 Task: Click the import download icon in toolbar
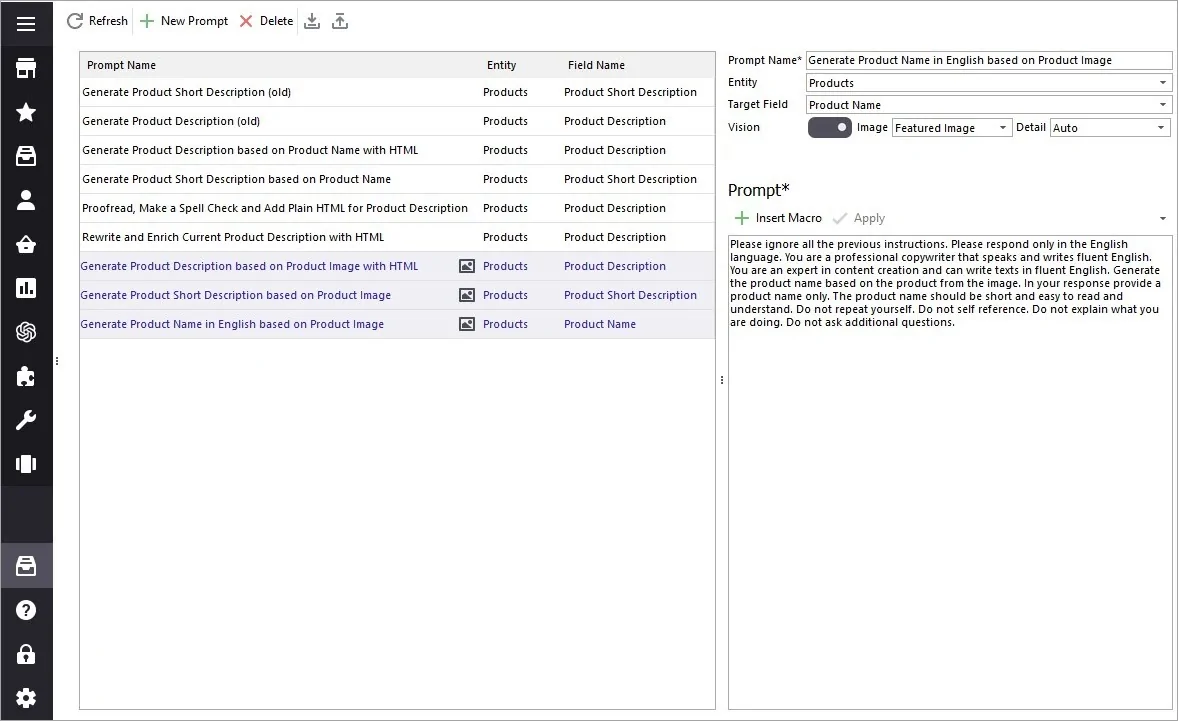tap(312, 21)
